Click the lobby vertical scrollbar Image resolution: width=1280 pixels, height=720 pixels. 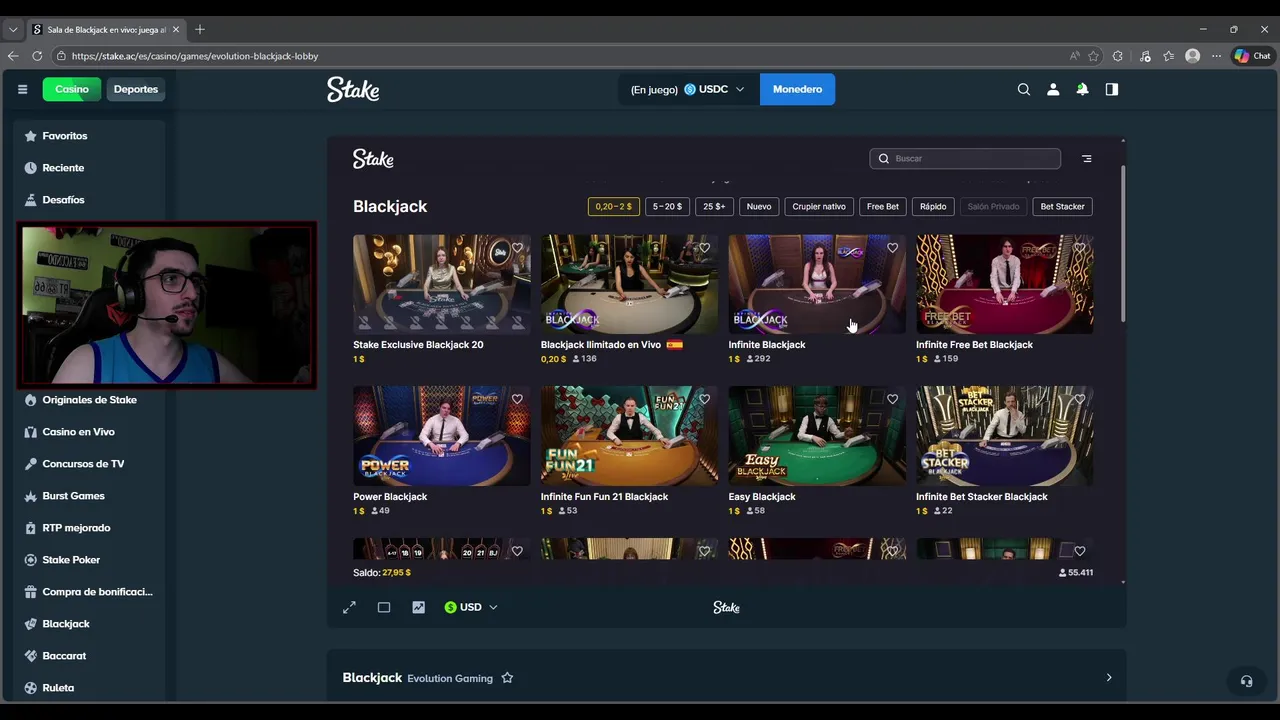[x=1123, y=243]
